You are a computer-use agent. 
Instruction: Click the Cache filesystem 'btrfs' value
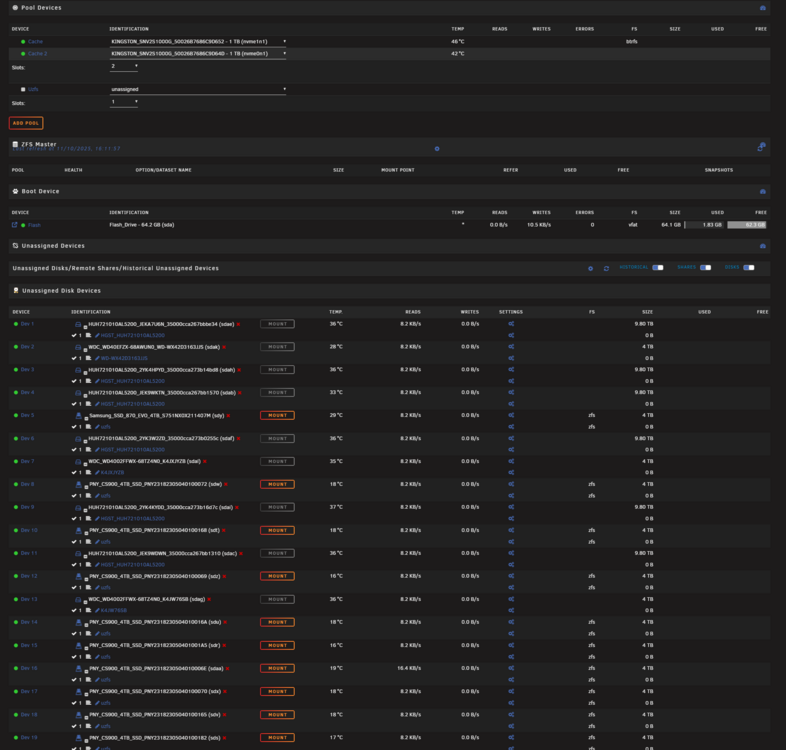(632, 42)
